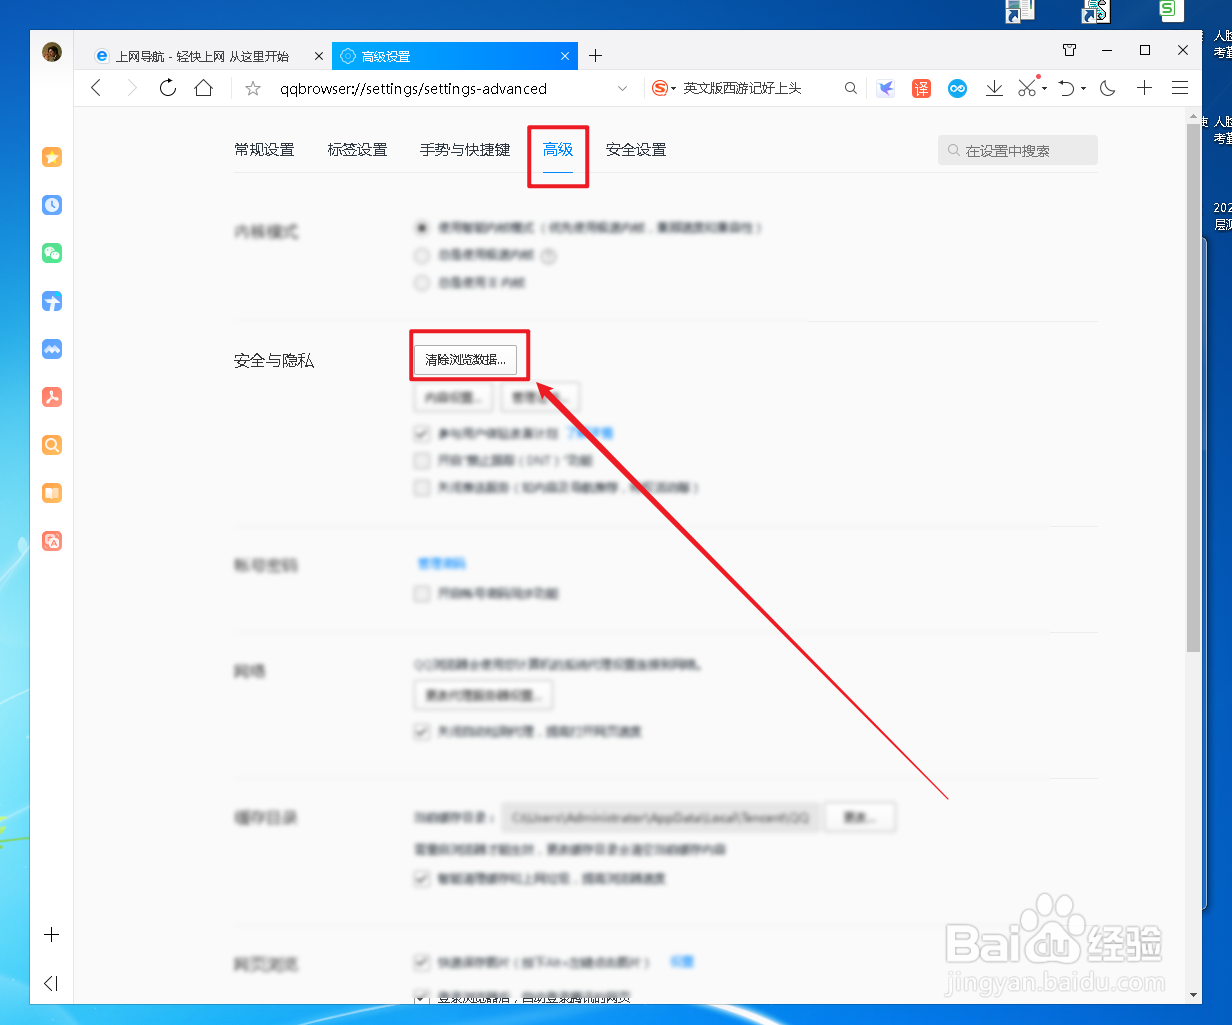Open History with the clock sidebar icon
The height and width of the screenshot is (1025, 1232).
51,205
